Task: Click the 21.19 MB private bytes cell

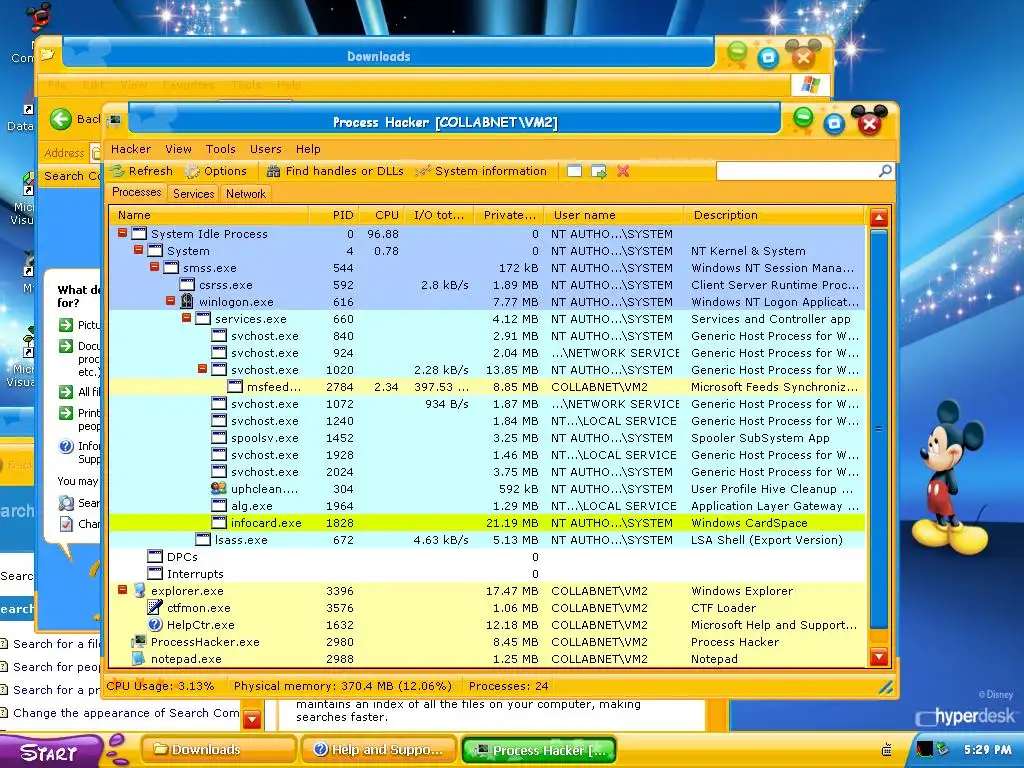Action: click(511, 522)
